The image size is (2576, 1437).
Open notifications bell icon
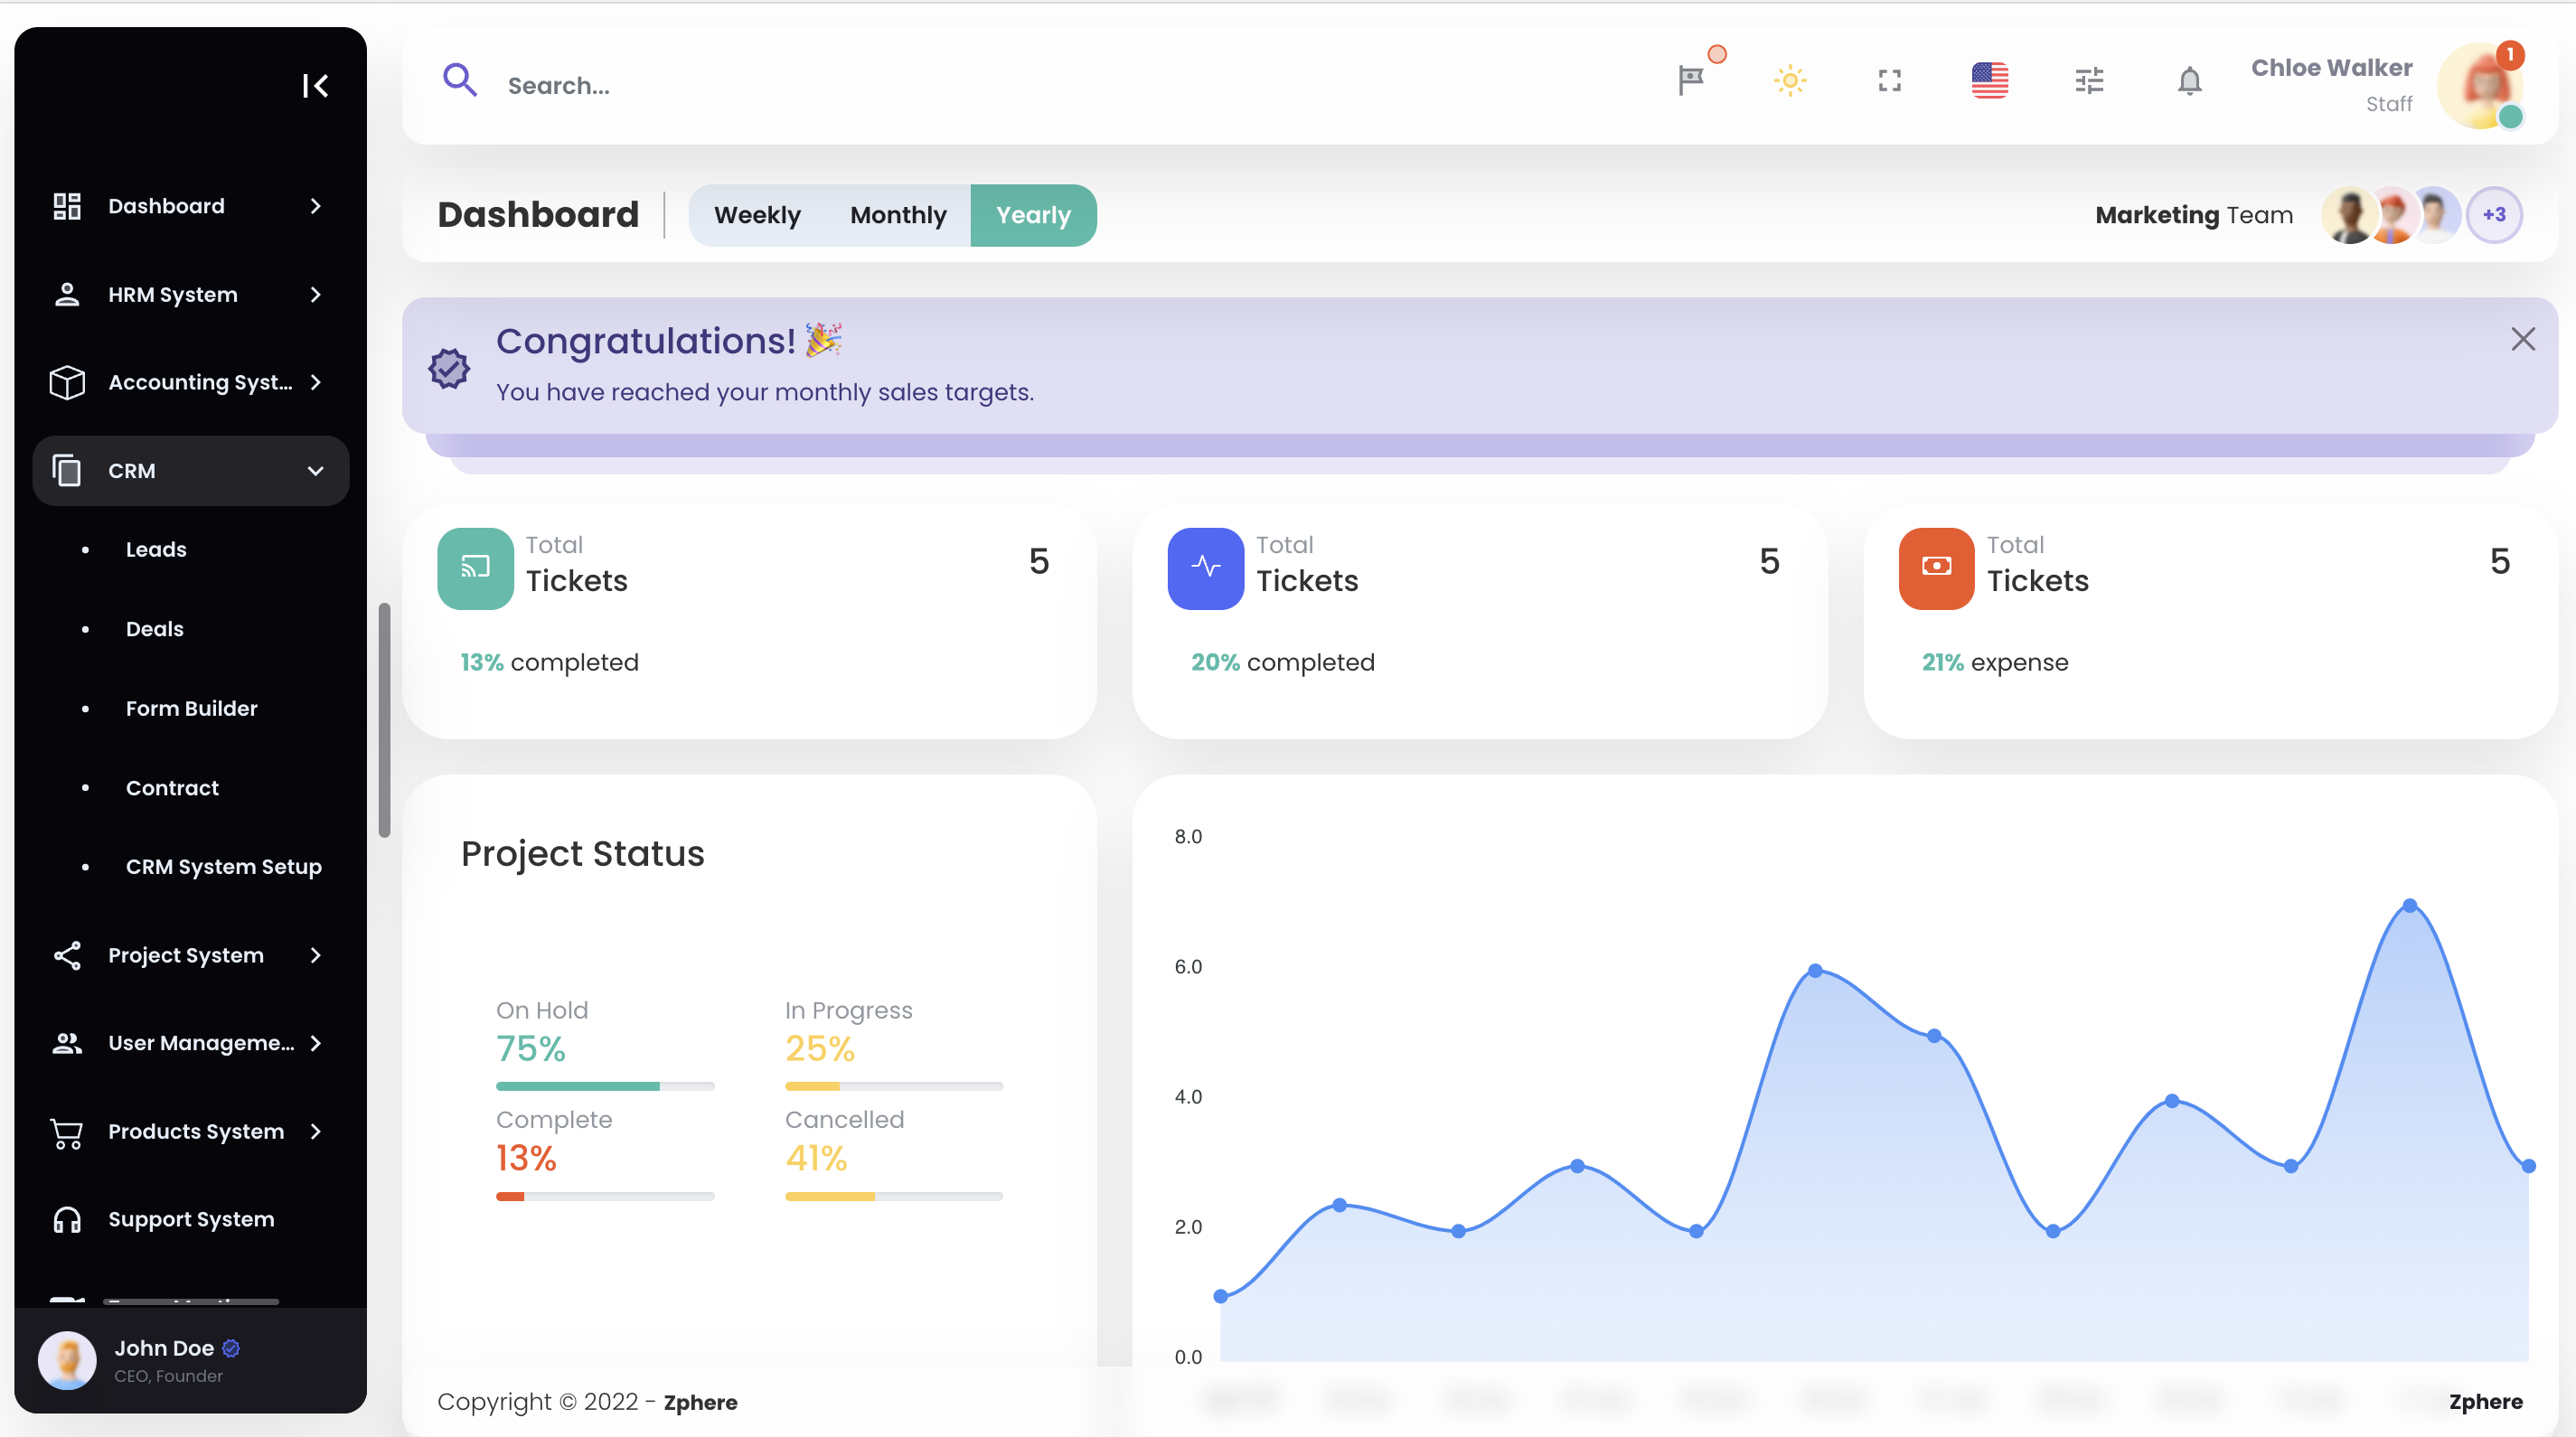2189,80
